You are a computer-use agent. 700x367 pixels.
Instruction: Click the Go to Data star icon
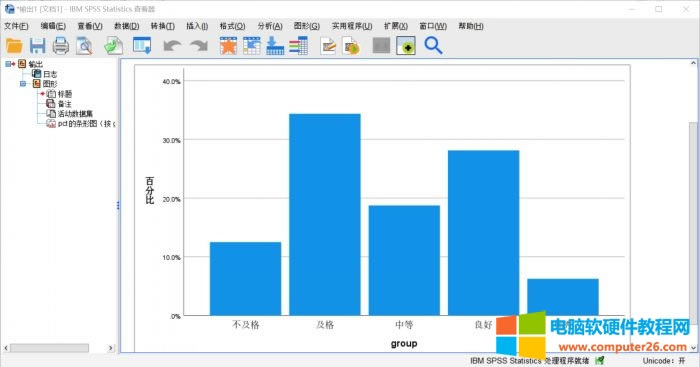click(x=228, y=46)
